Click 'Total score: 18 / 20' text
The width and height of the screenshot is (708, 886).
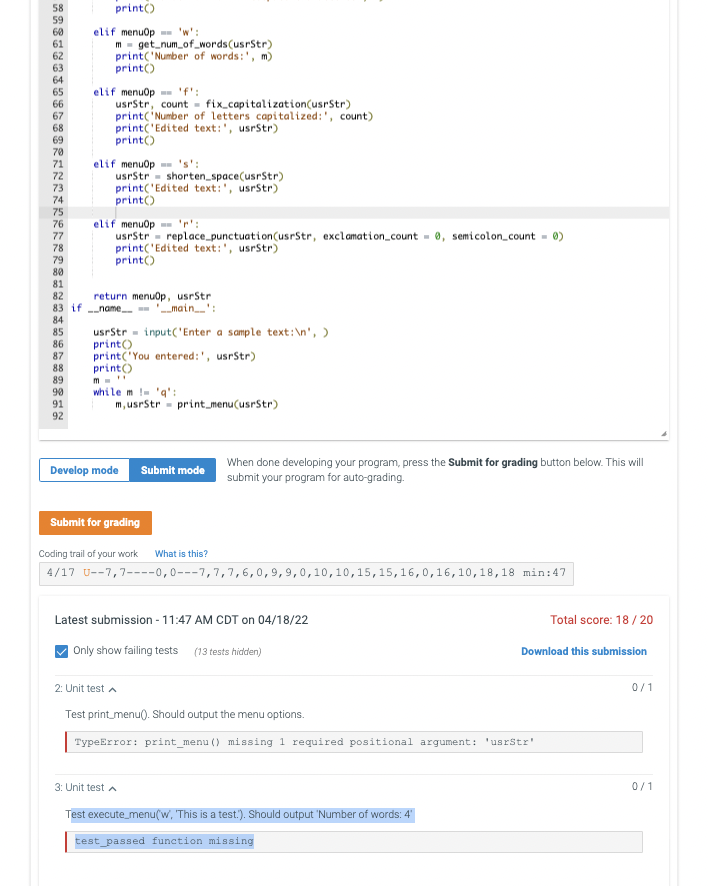601,620
